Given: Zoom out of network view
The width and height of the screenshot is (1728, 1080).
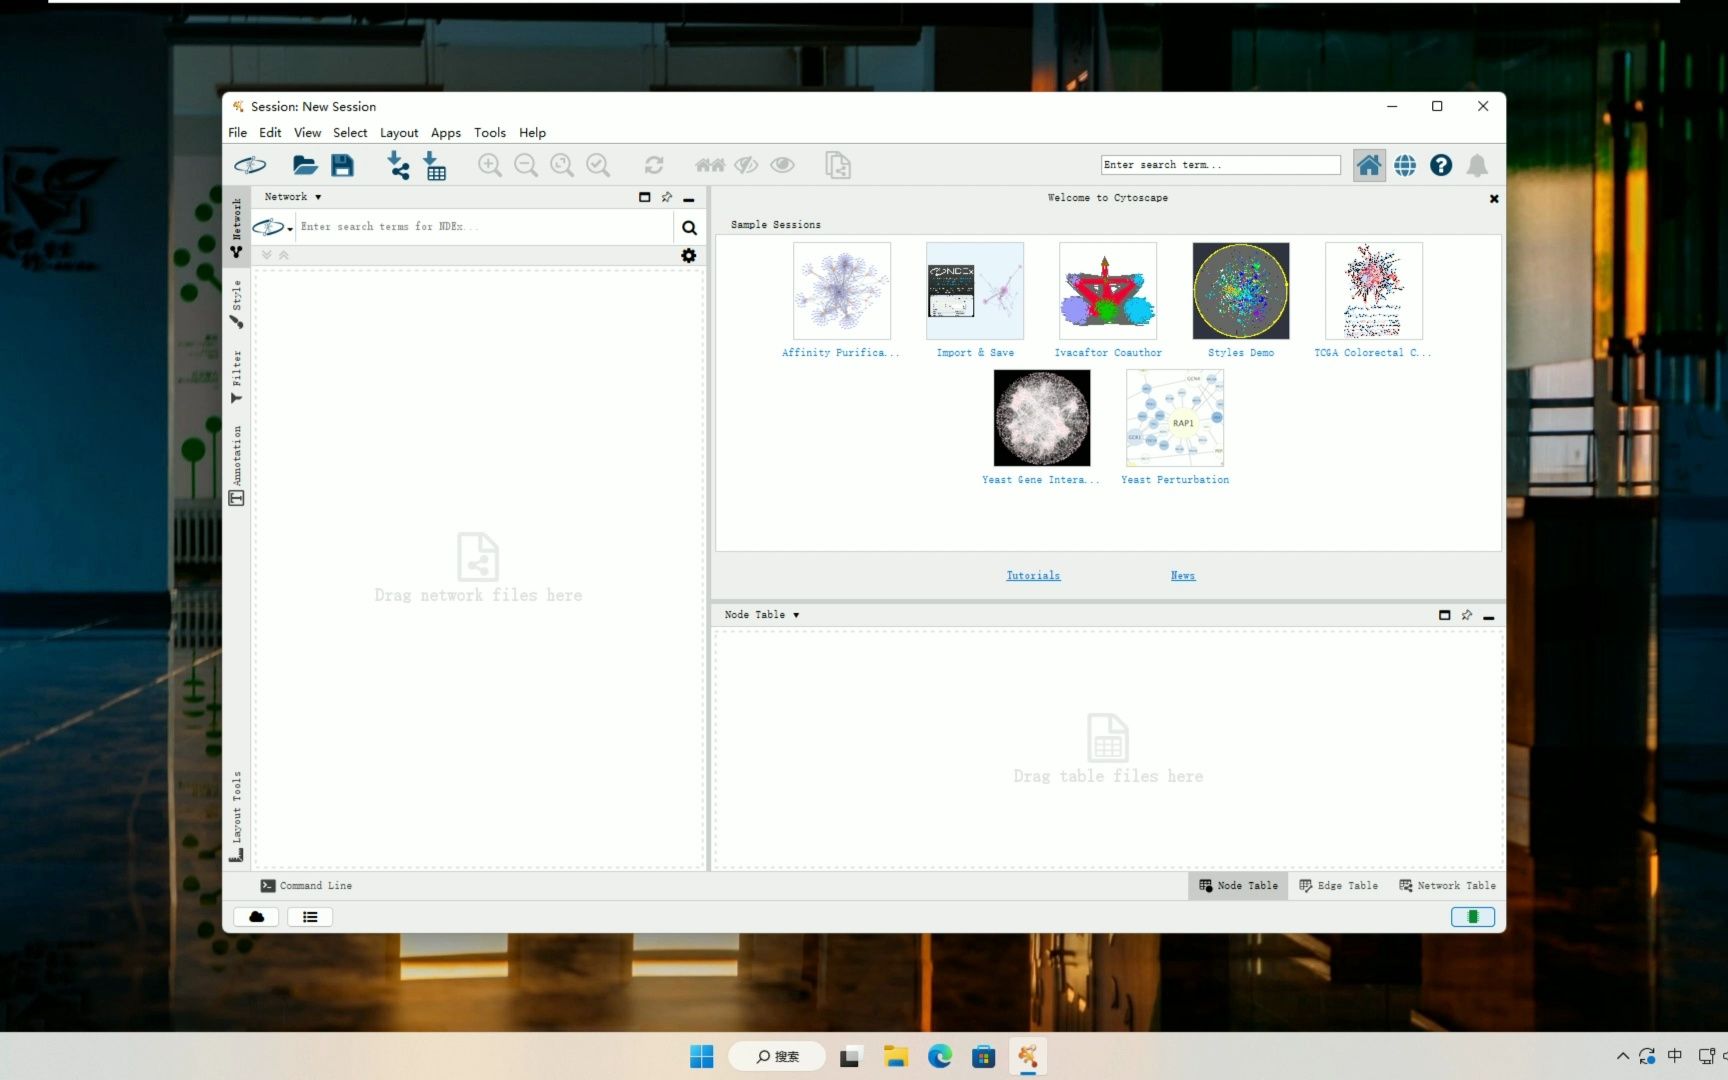Looking at the screenshot, I should click(526, 165).
